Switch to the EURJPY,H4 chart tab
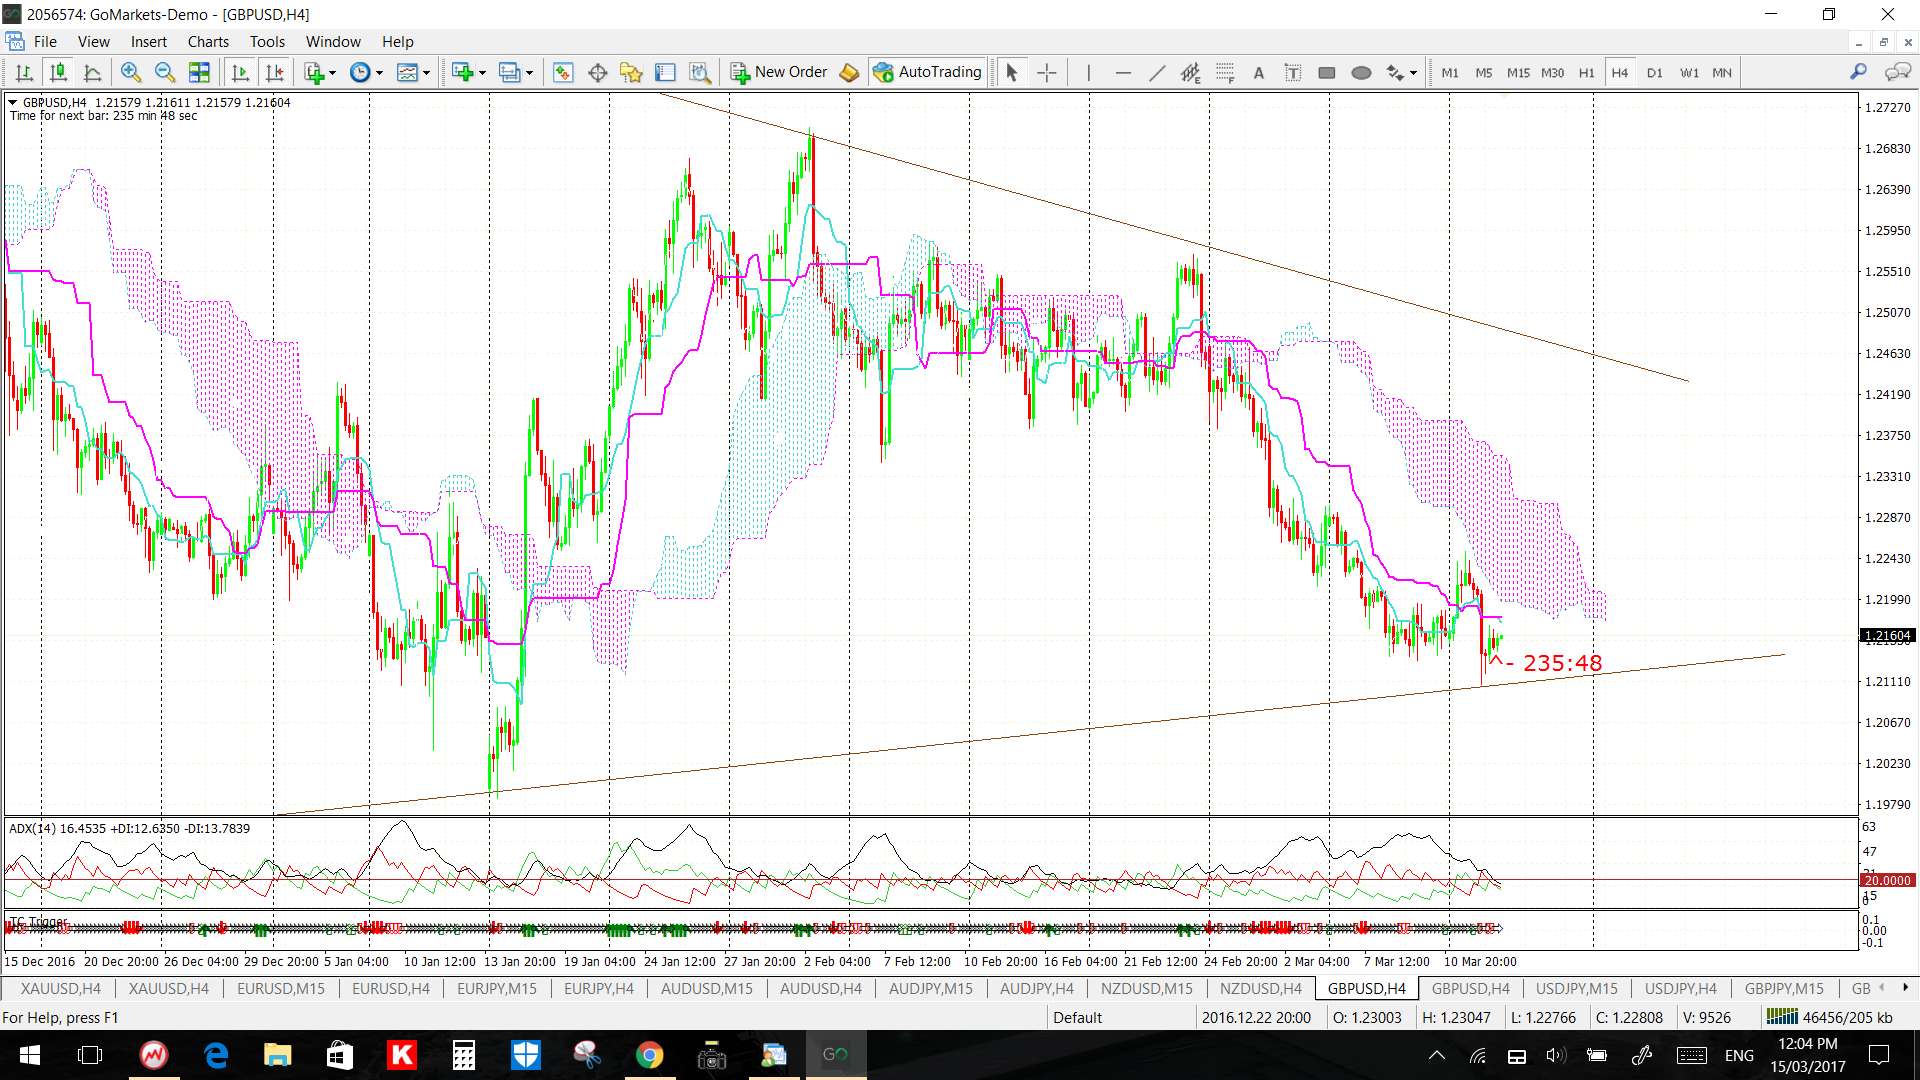This screenshot has width=1920, height=1080. click(x=598, y=988)
